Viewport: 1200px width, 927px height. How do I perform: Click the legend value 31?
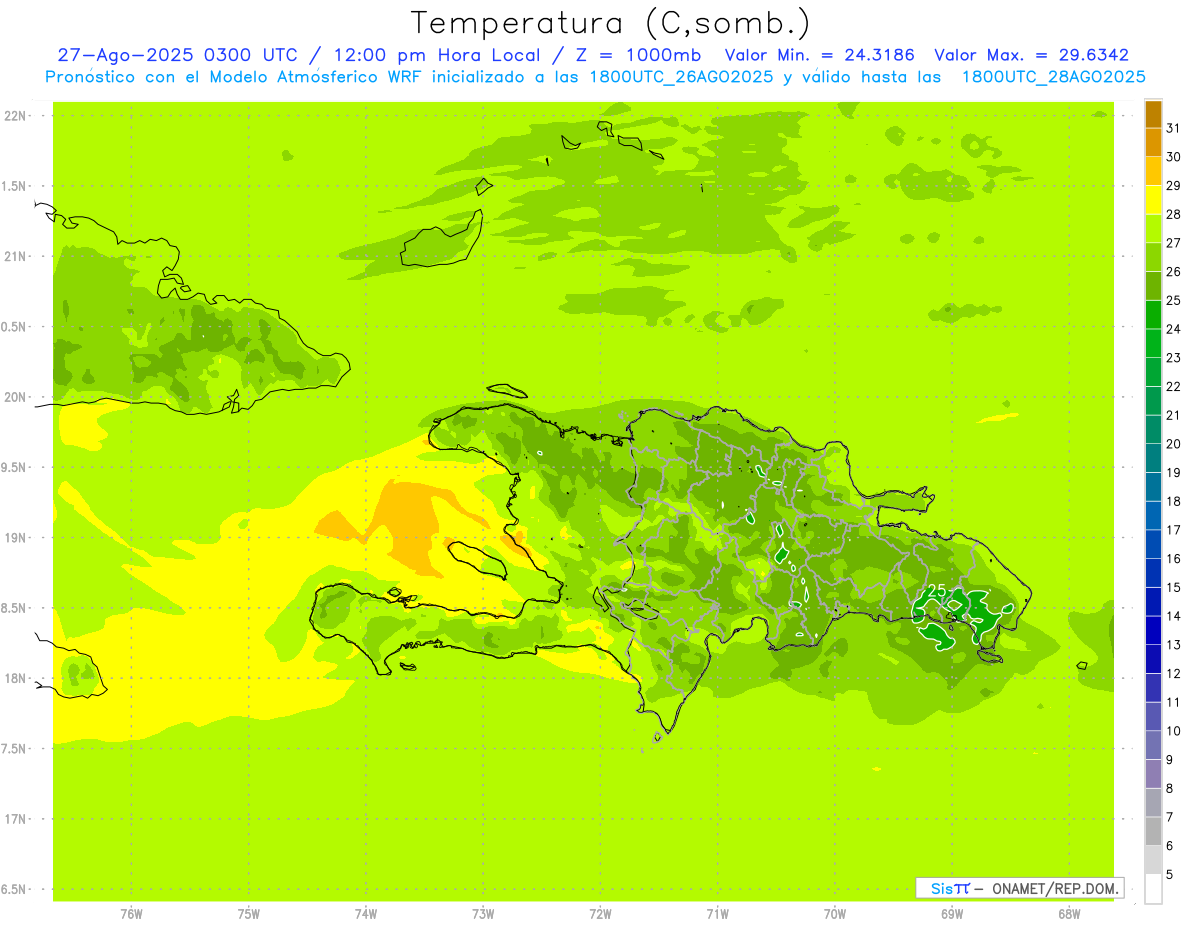[x=1174, y=128]
